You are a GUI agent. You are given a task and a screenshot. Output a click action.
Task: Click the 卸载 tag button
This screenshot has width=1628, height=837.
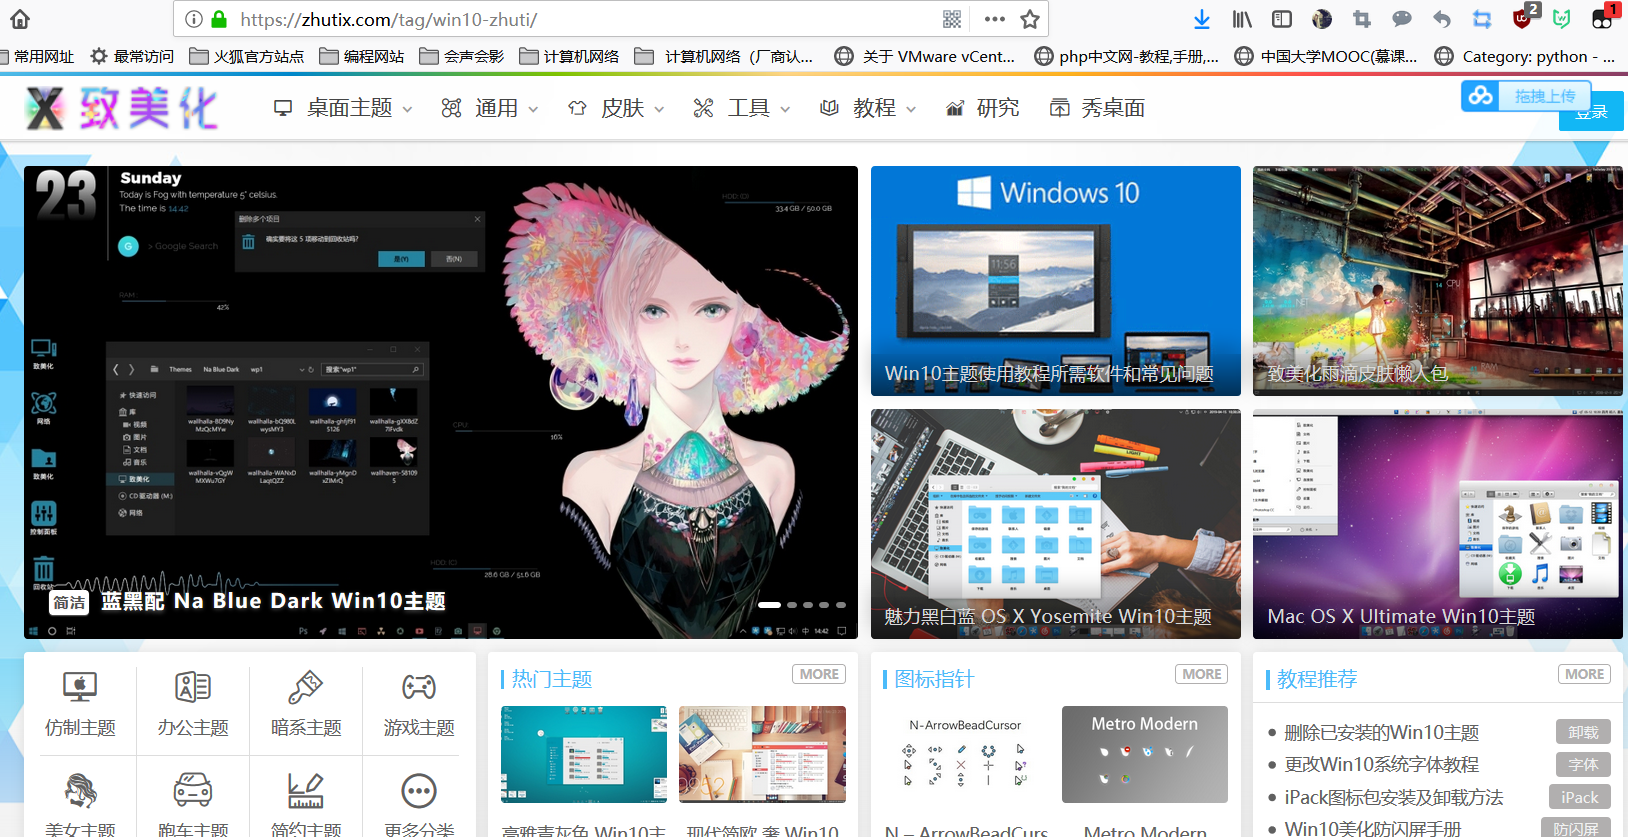pyautogui.click(x=1583, y=733)
